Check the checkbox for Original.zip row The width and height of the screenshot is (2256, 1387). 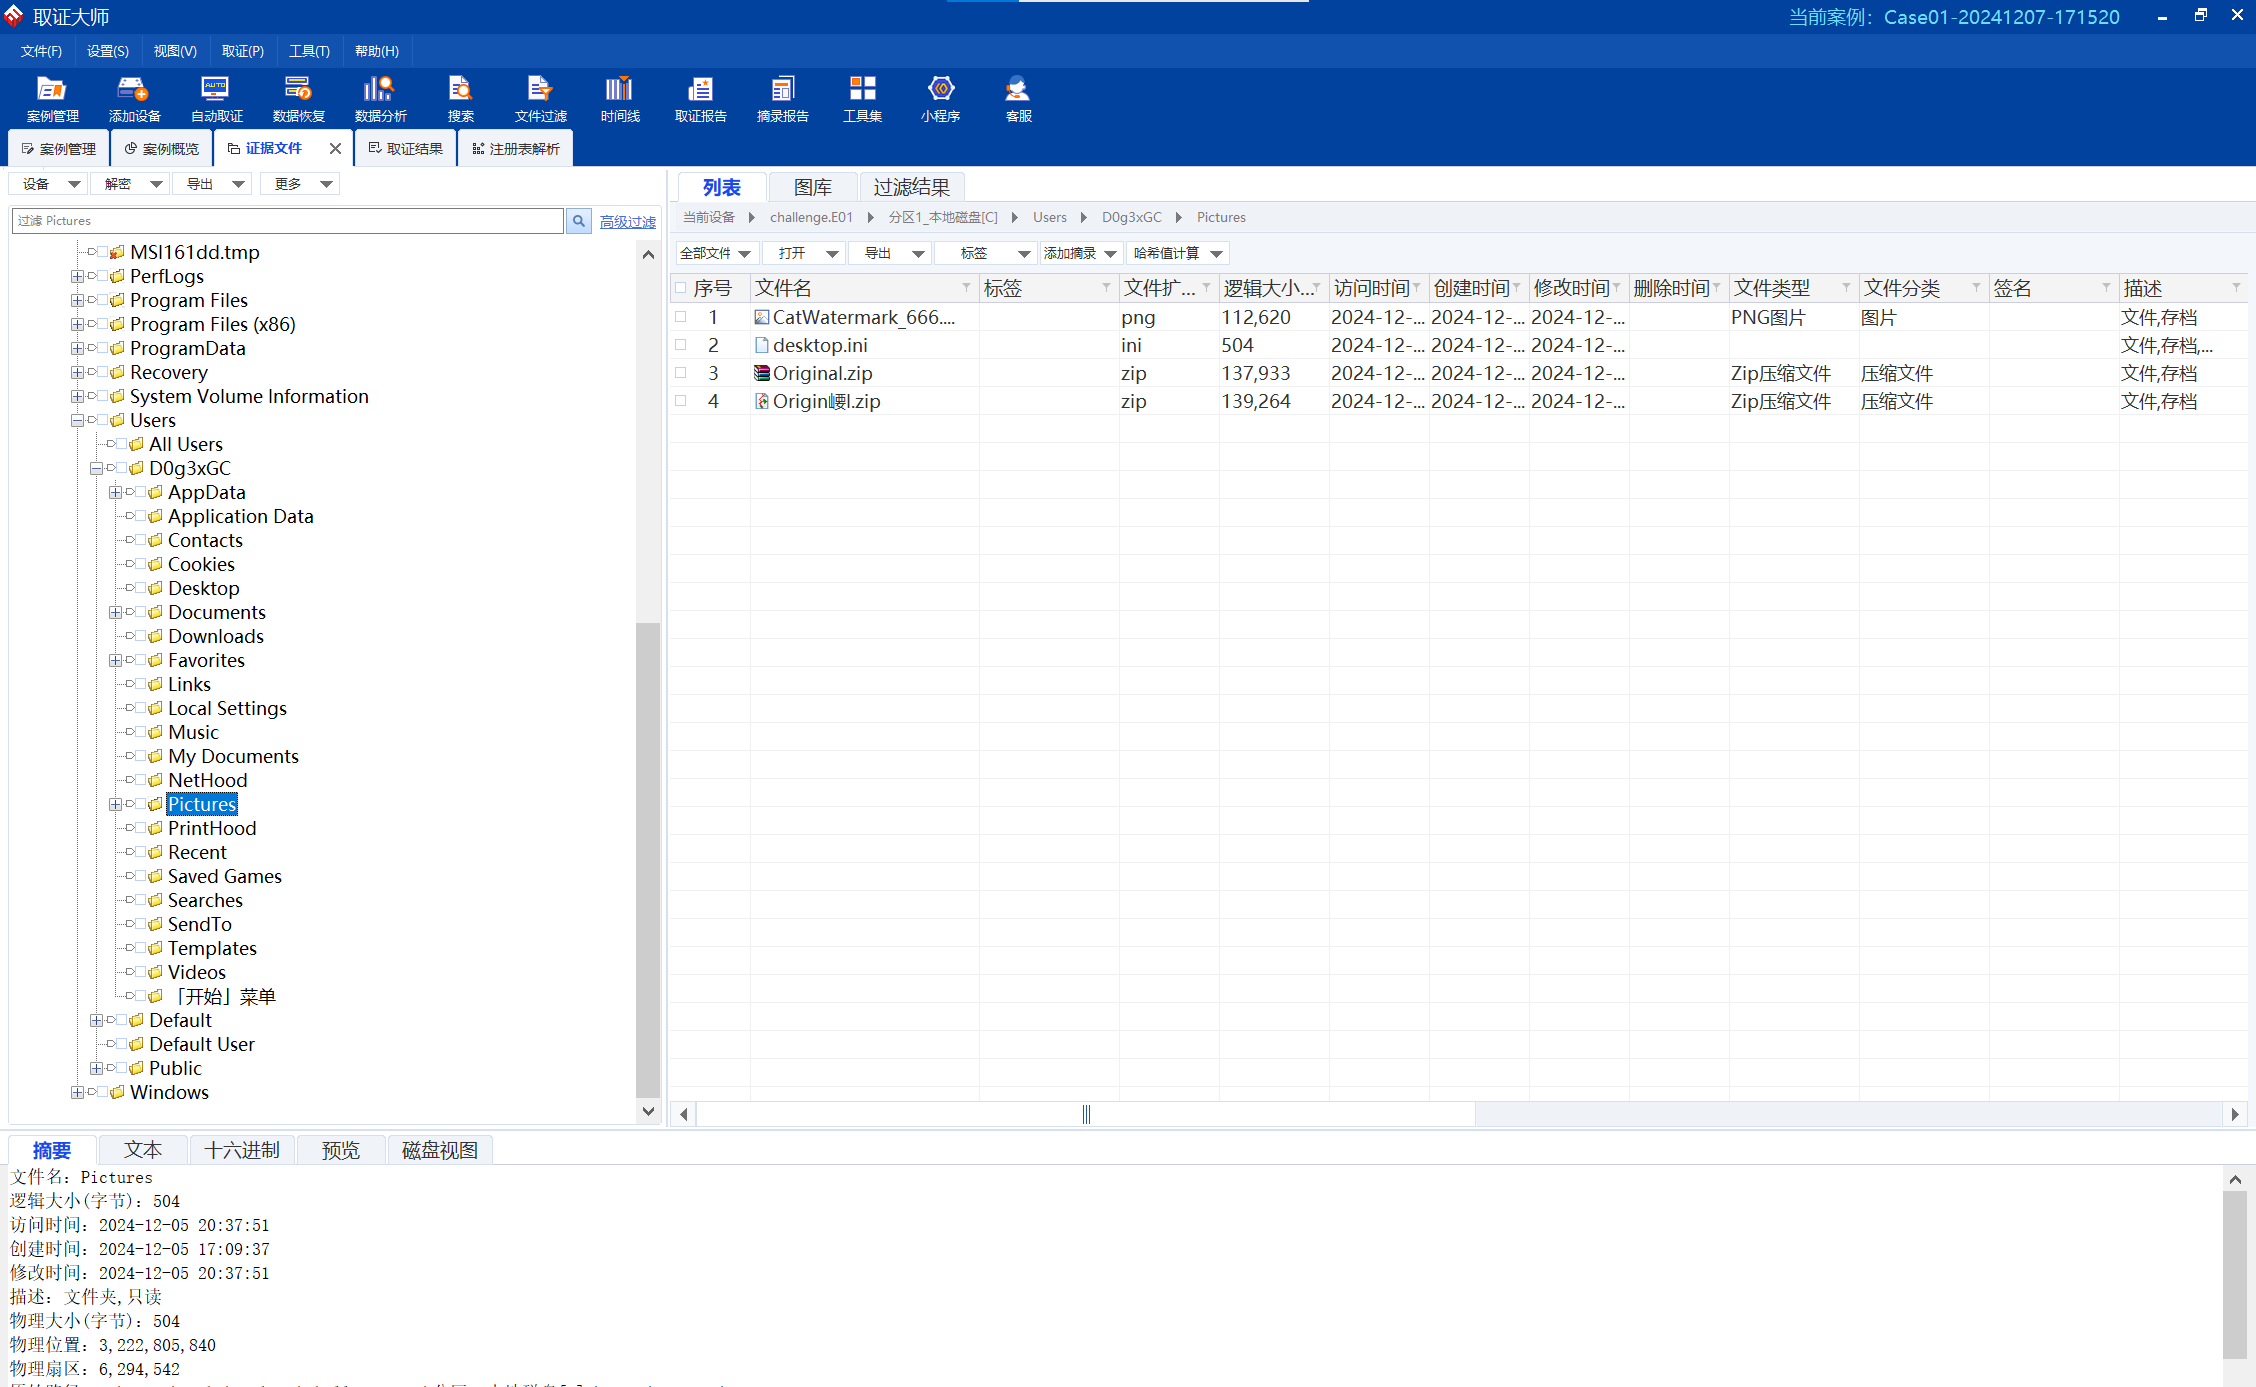point(681,373)
